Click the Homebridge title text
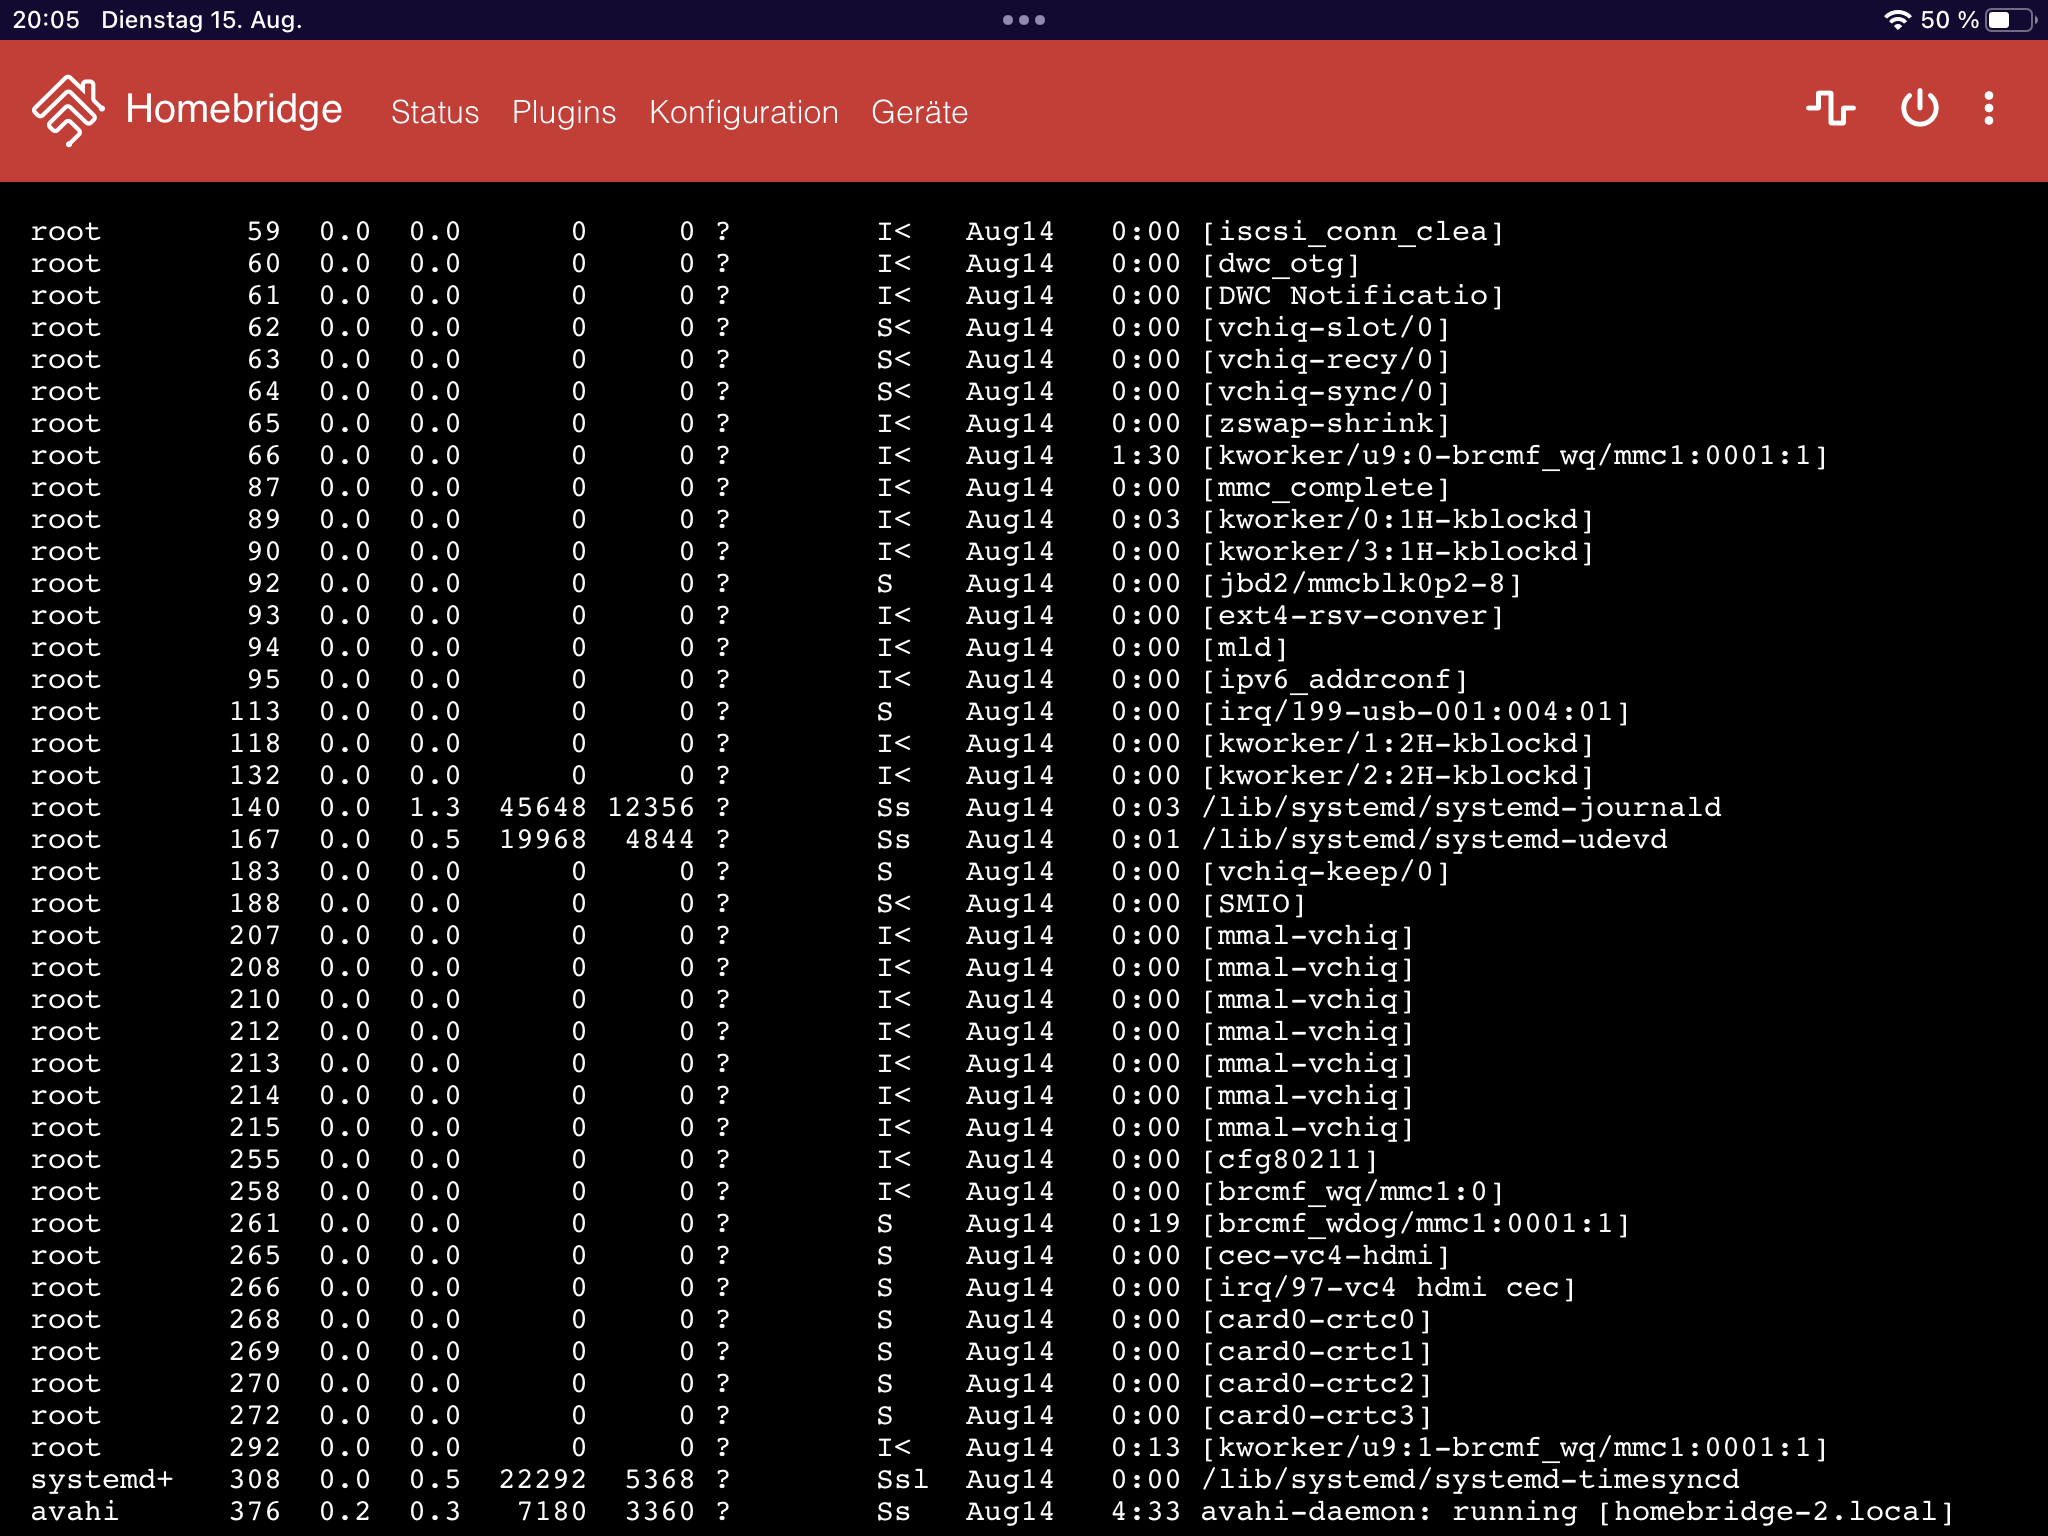 (233, 109)
